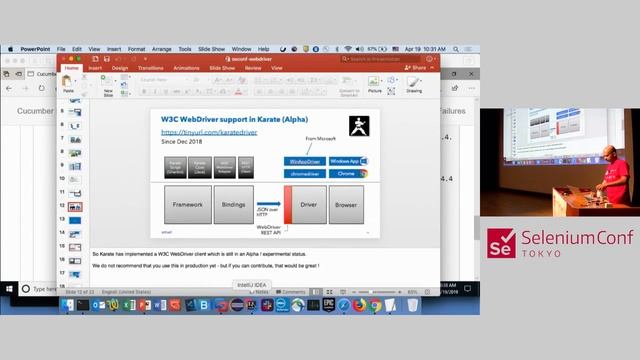
Task: Open the Animations ribbon tab
Action: (x=186, y=68)
